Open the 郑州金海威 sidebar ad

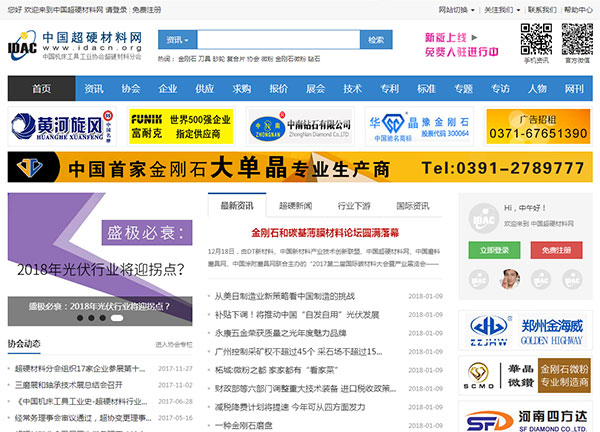point(525,331)
